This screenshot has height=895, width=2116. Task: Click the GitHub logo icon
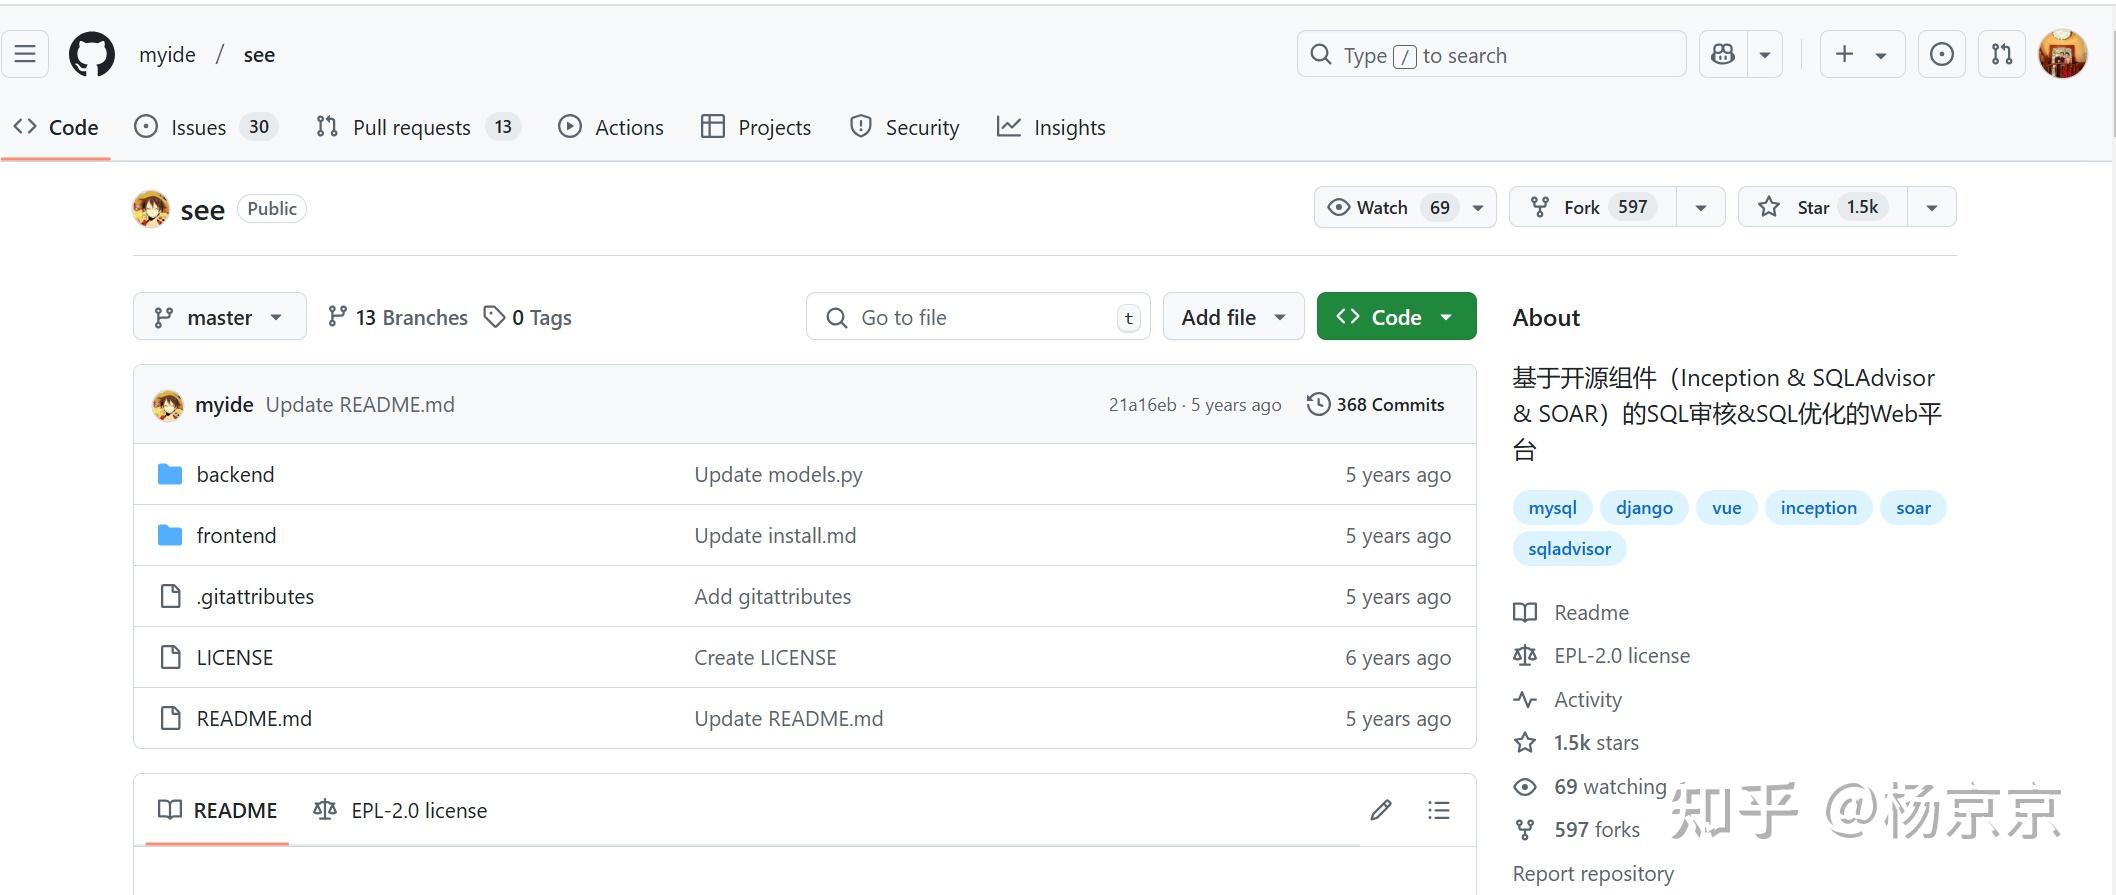[x=91, y=54]
